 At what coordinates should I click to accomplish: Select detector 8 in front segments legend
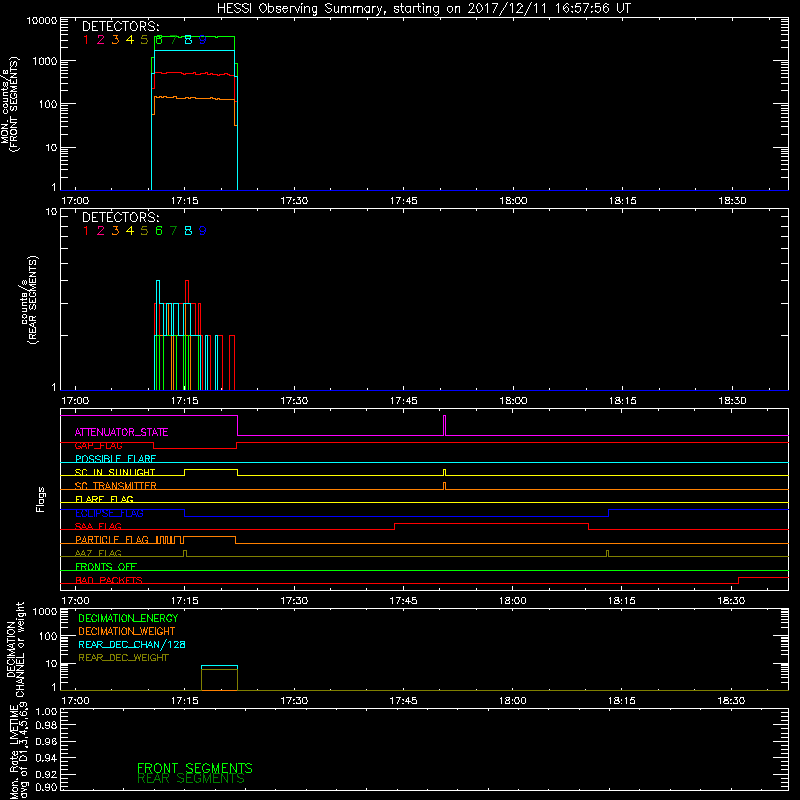188,40
